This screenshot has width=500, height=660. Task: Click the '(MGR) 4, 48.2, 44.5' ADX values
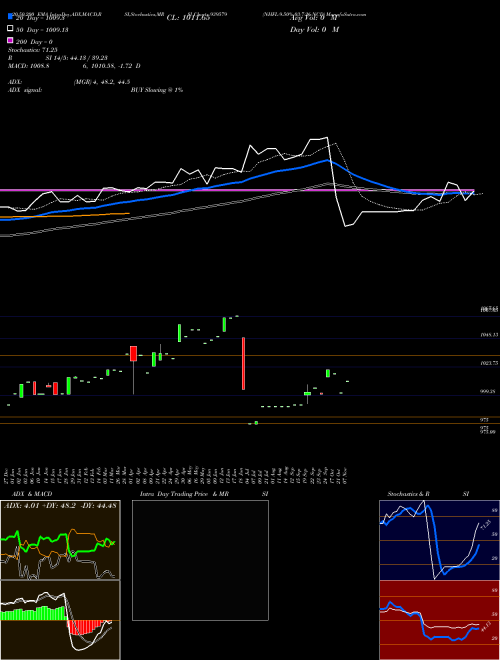click(x=101, y=82)
